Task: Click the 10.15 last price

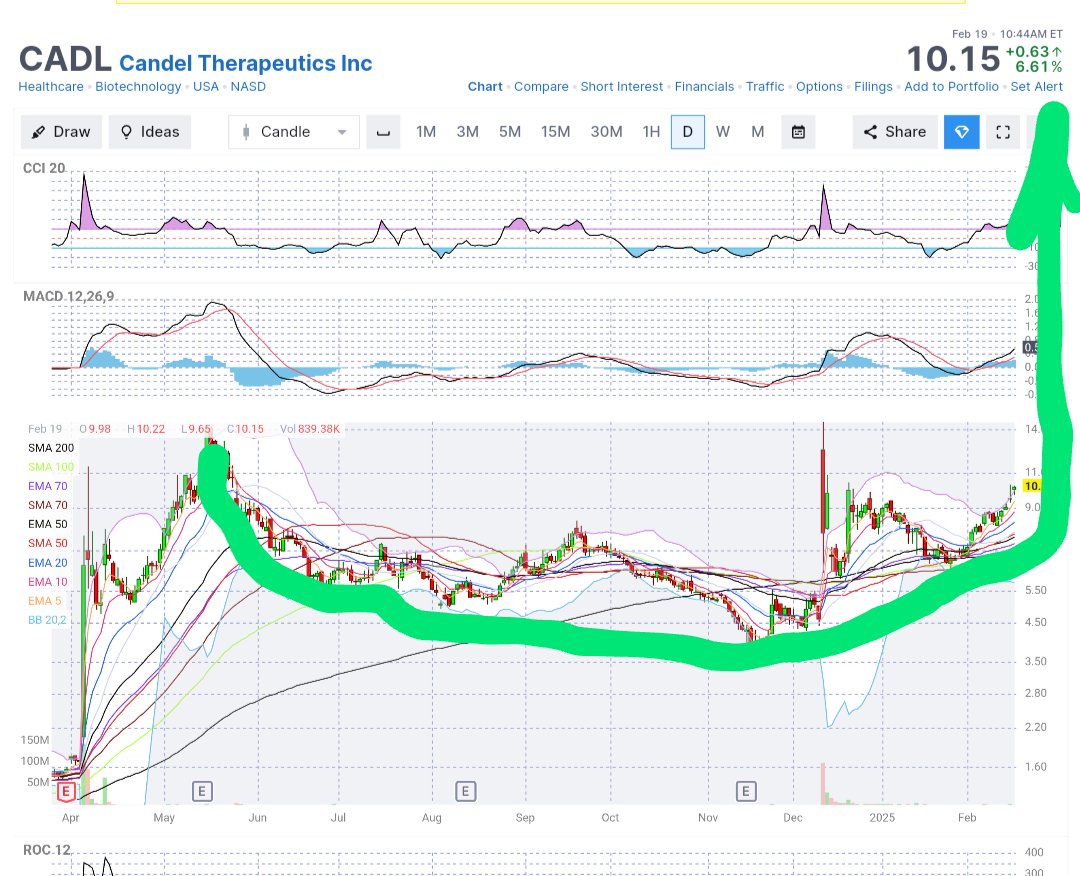Action: (953, 59)
